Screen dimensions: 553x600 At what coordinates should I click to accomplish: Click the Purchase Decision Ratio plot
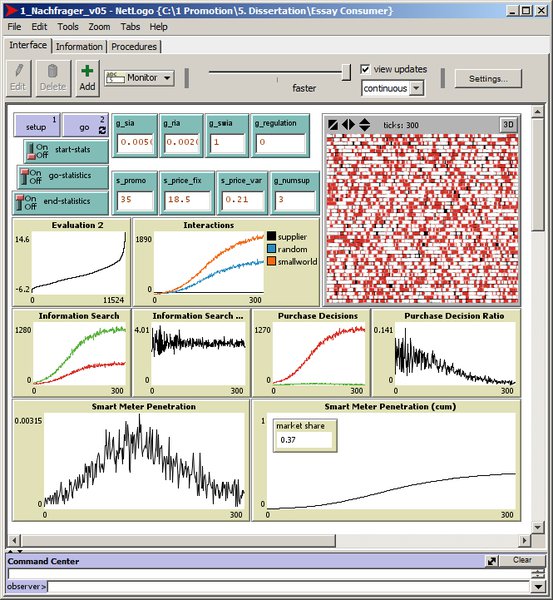click(446, 353)
